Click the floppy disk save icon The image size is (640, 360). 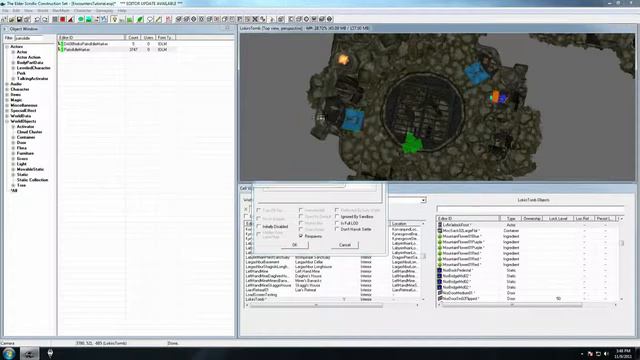tap(19, 19)
